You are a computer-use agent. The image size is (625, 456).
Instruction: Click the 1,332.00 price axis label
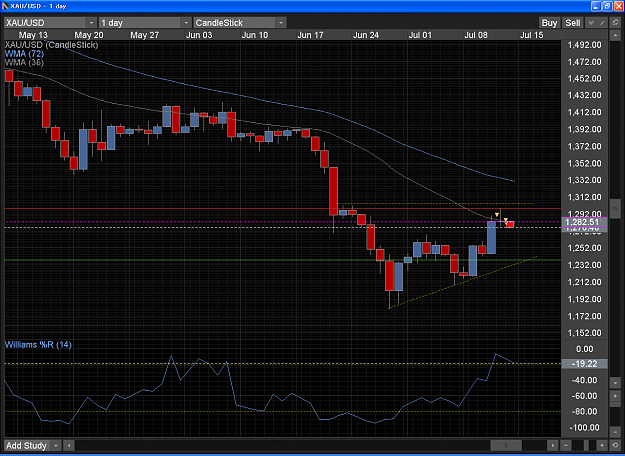click(584, 181)
